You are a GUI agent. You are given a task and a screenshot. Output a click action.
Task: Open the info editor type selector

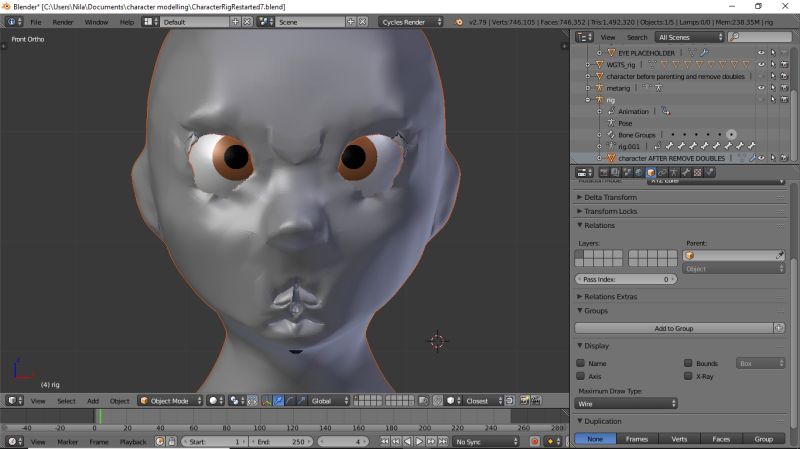coord(14,22)
